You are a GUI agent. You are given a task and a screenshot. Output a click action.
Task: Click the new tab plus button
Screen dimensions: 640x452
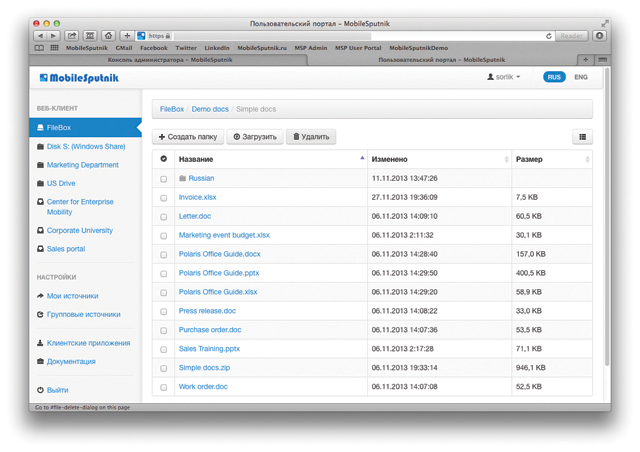pos(585,60)
